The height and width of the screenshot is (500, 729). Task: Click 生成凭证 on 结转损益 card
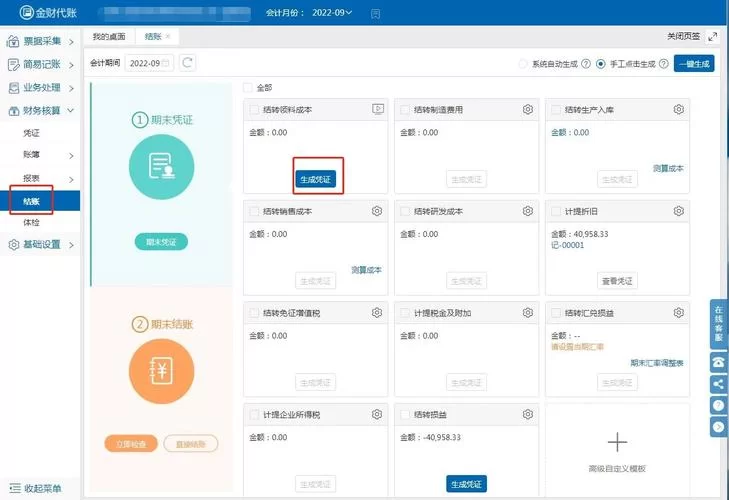coord(466,484)
